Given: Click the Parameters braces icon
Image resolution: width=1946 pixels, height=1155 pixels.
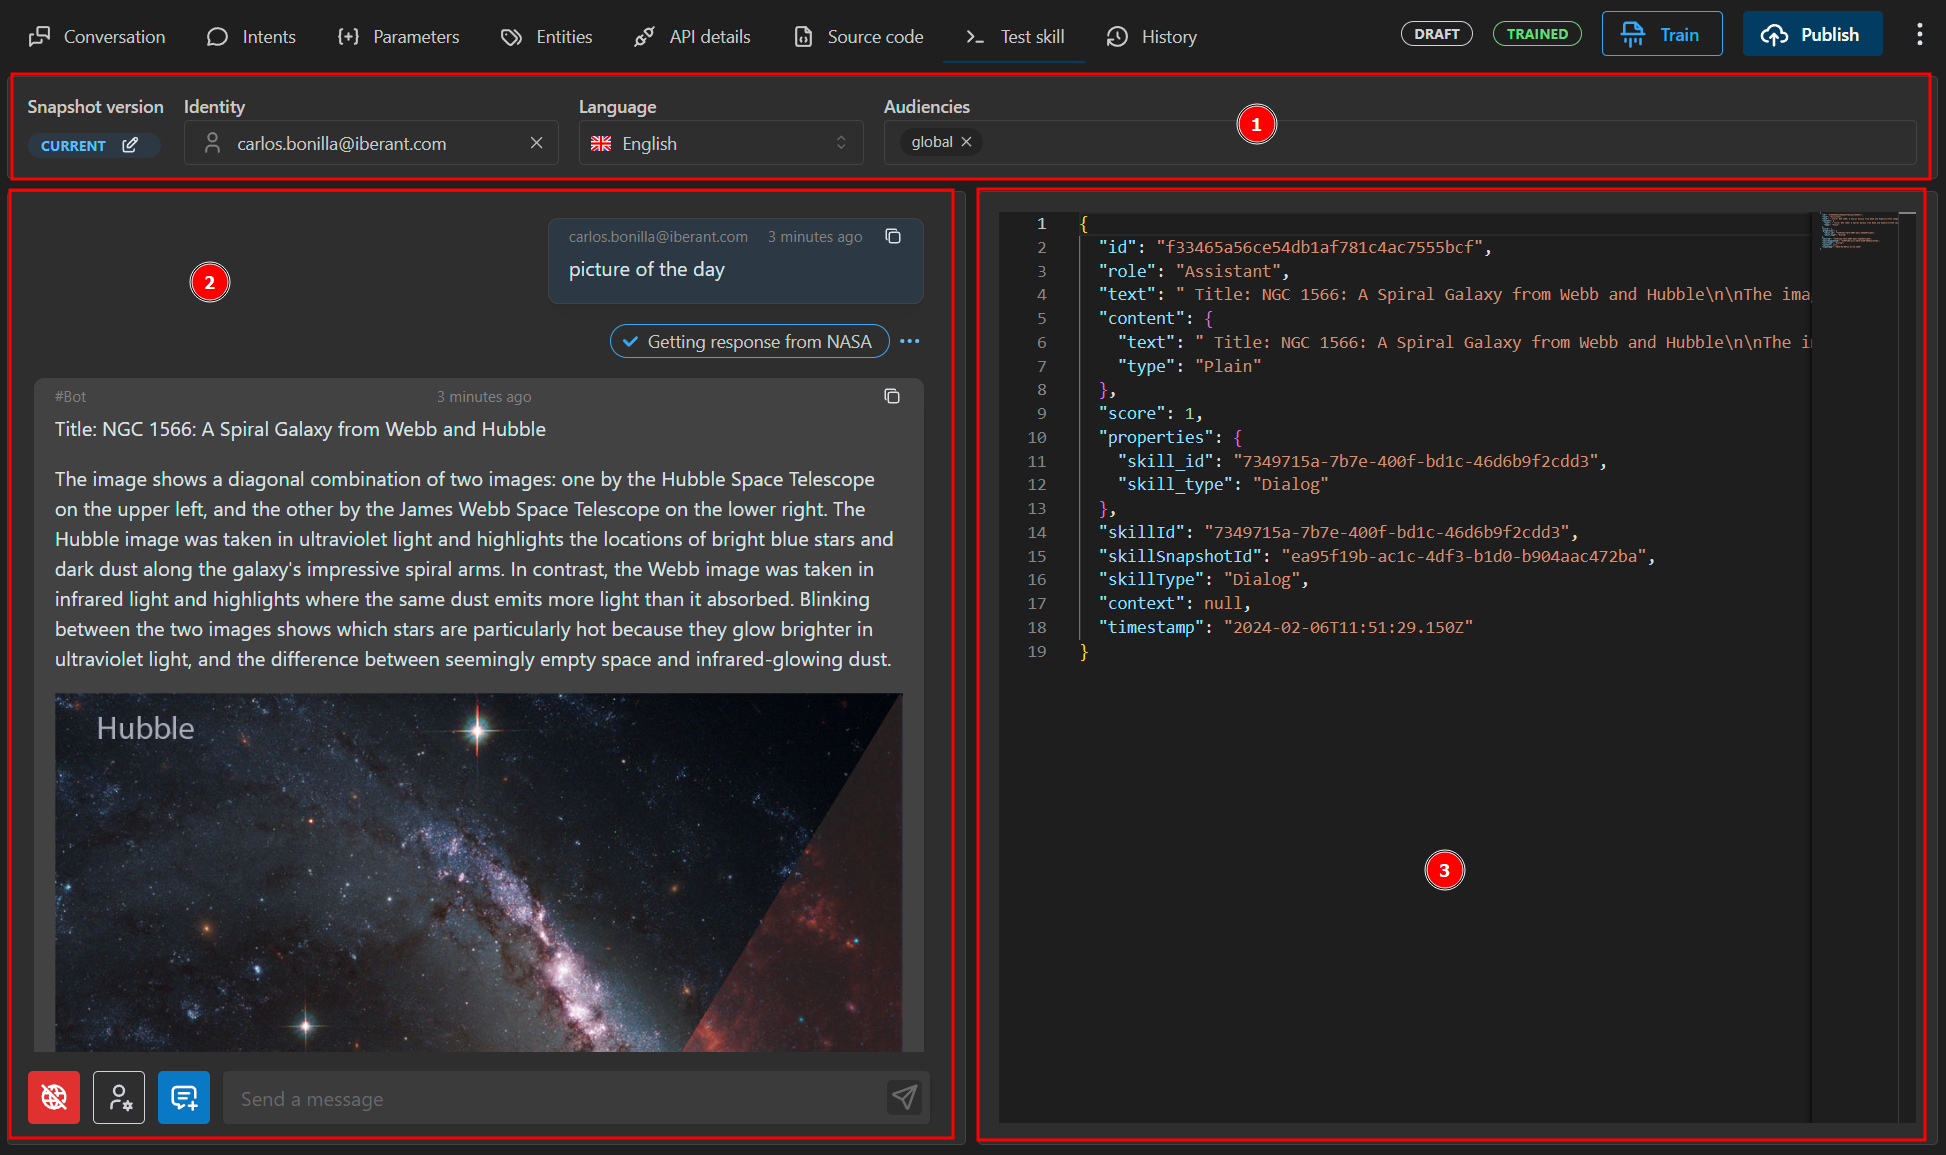Looking at the screenshot, I should [348, 37].
